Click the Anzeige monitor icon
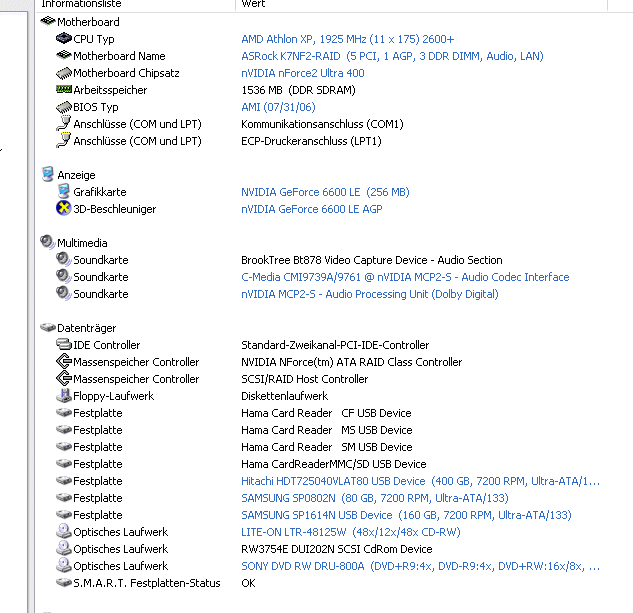The height and width of the screenshot is (613, 633). click(x=48, y=174)
